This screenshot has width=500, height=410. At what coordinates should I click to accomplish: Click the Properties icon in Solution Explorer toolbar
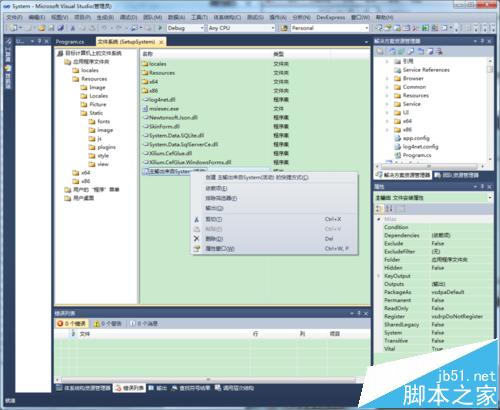pyautogui.click(x=380, y=51)
